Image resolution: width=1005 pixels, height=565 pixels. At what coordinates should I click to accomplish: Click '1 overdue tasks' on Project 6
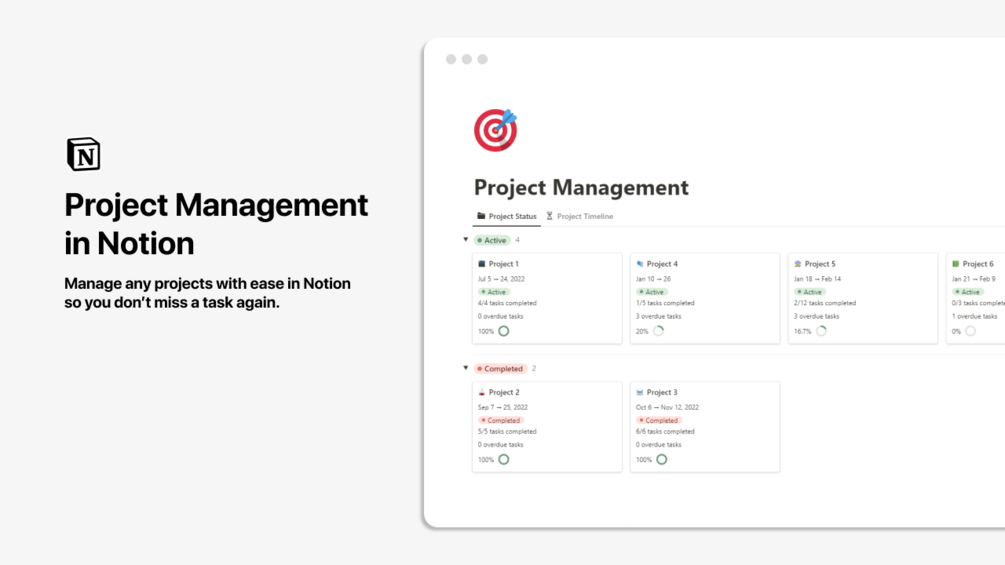[x=974, y=316]
